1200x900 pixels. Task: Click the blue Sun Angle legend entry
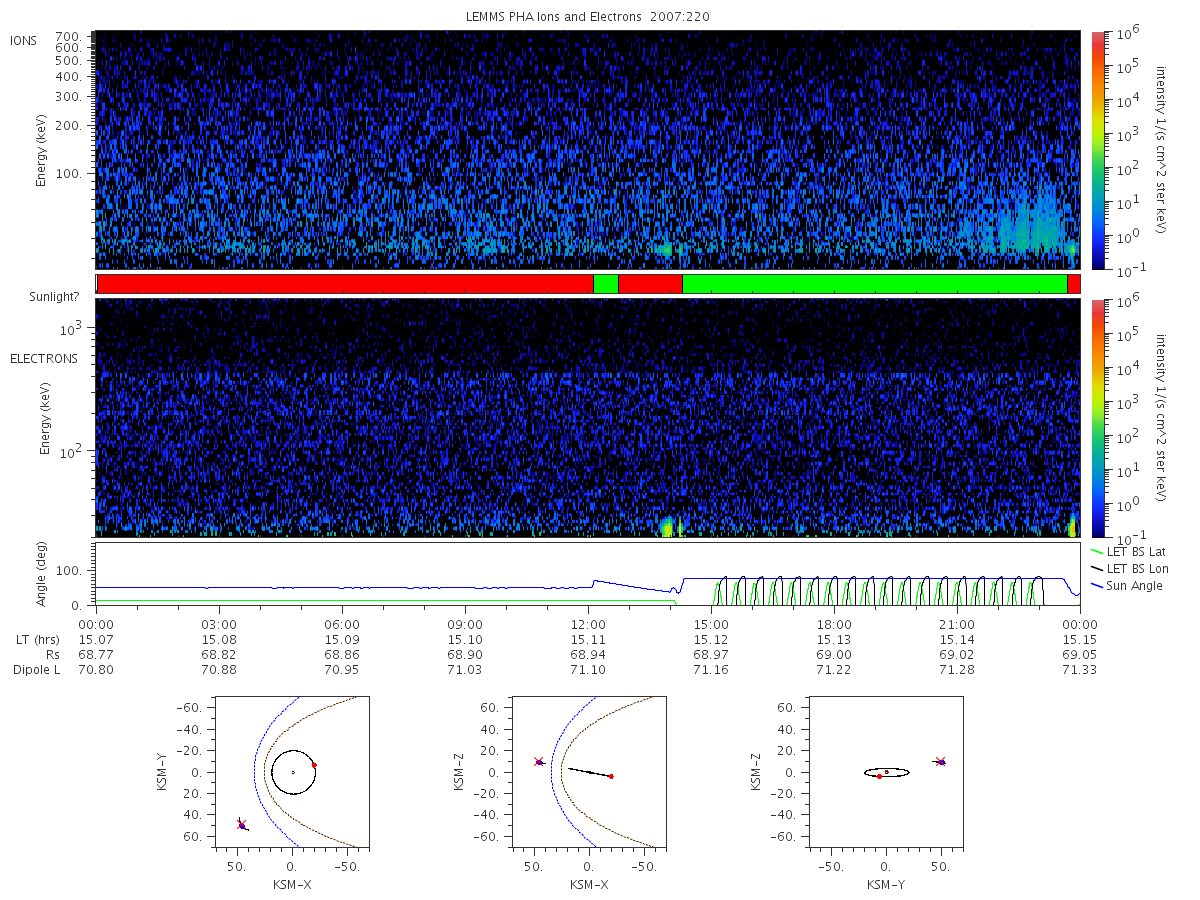click(x=1126, y=585)
